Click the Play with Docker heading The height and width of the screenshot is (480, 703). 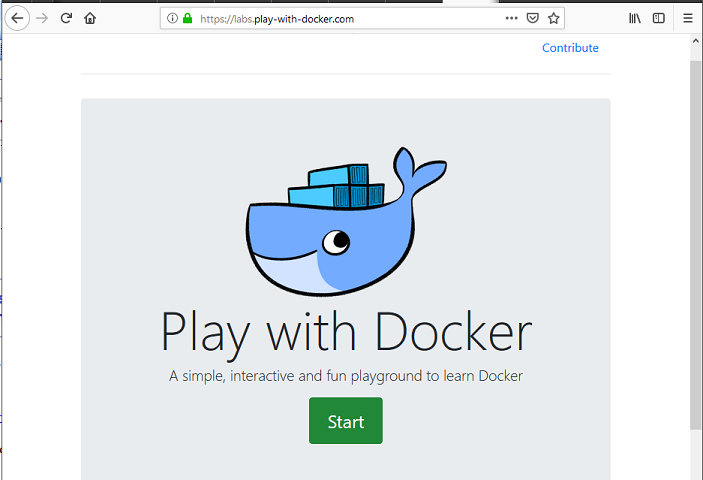tap(346, 334)
